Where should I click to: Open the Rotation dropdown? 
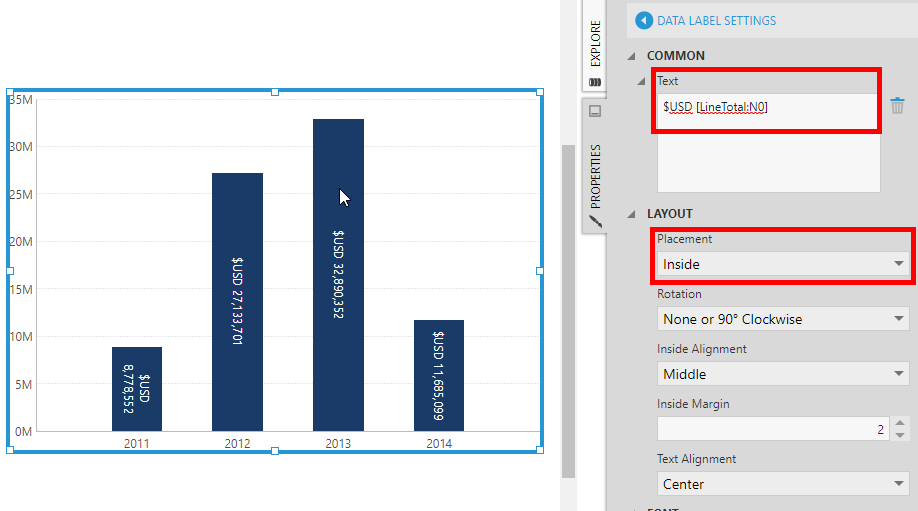783,319
